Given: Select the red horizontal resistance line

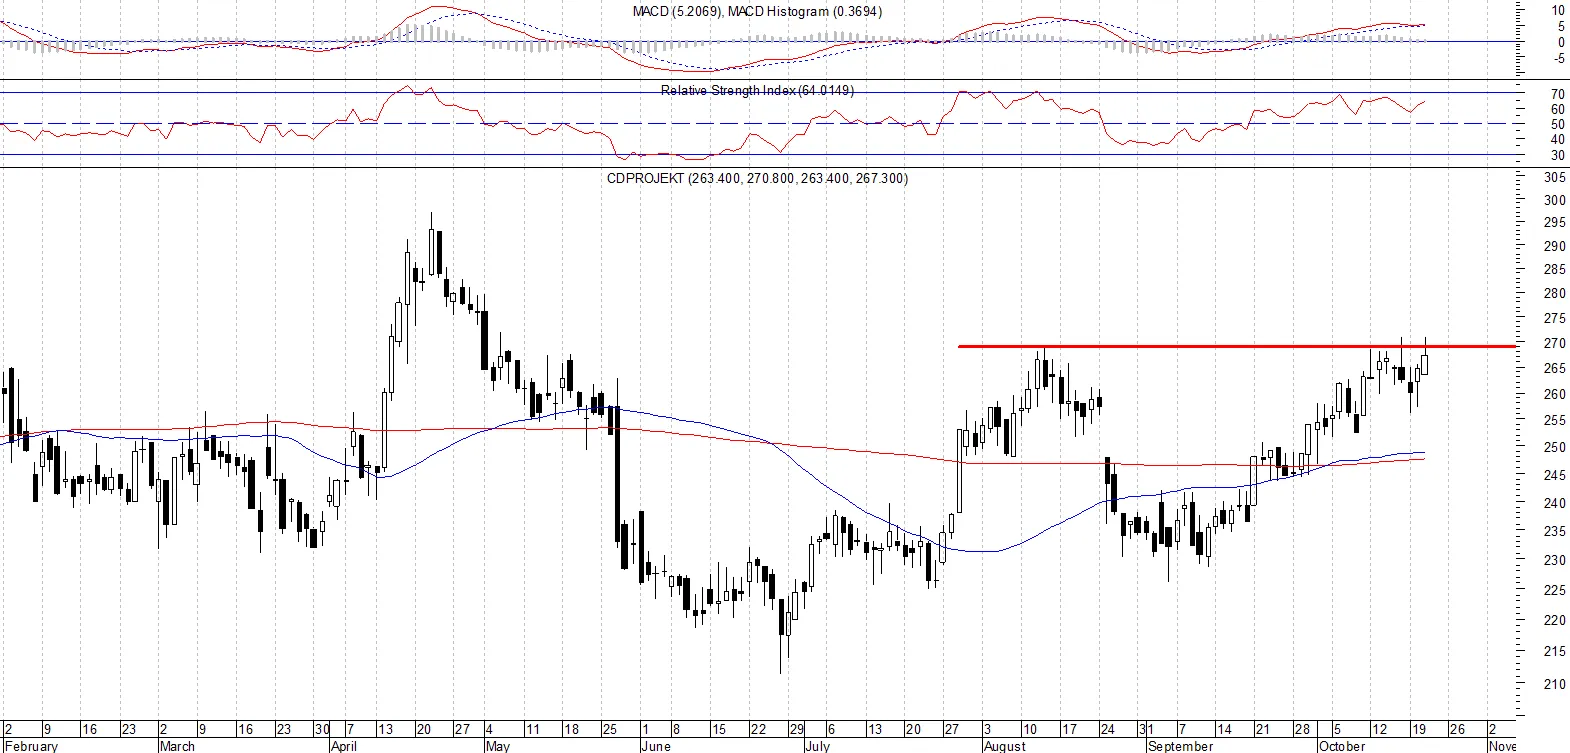Looking at the screenshot, I should pos(1237,347).
